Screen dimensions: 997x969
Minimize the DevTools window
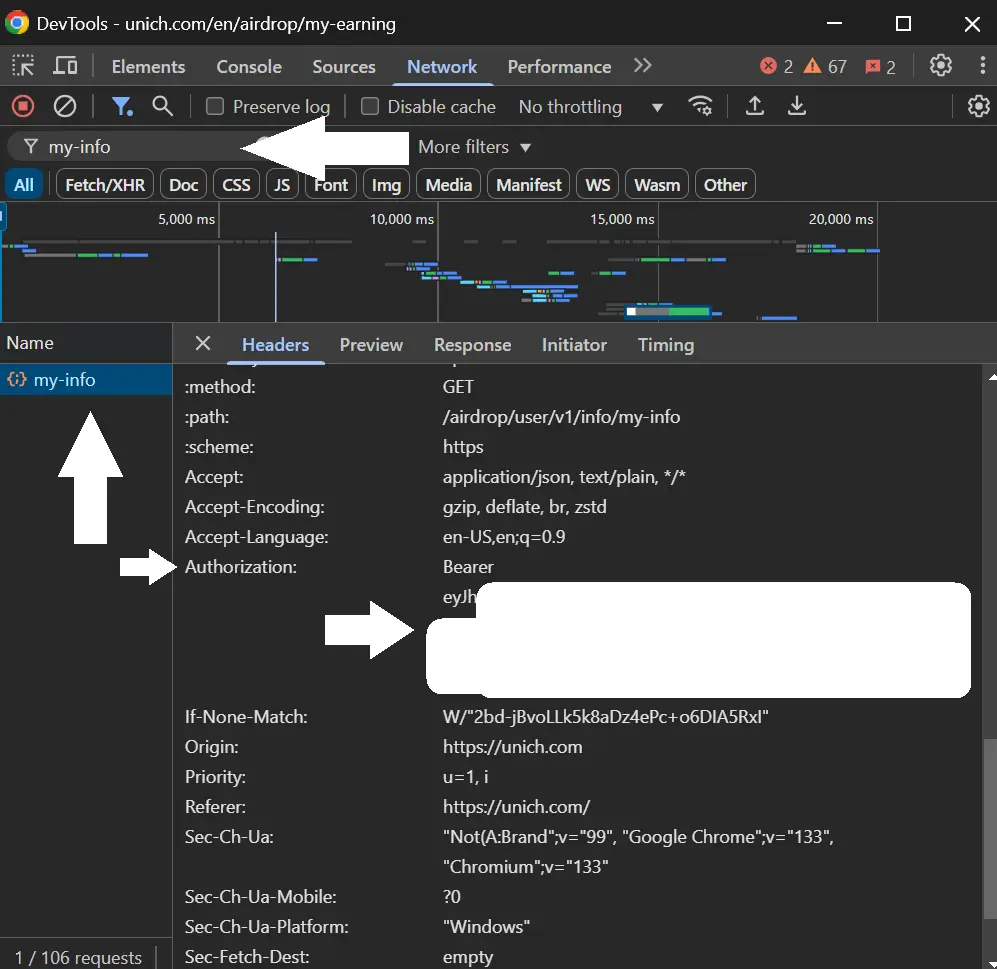coord(834,24)
